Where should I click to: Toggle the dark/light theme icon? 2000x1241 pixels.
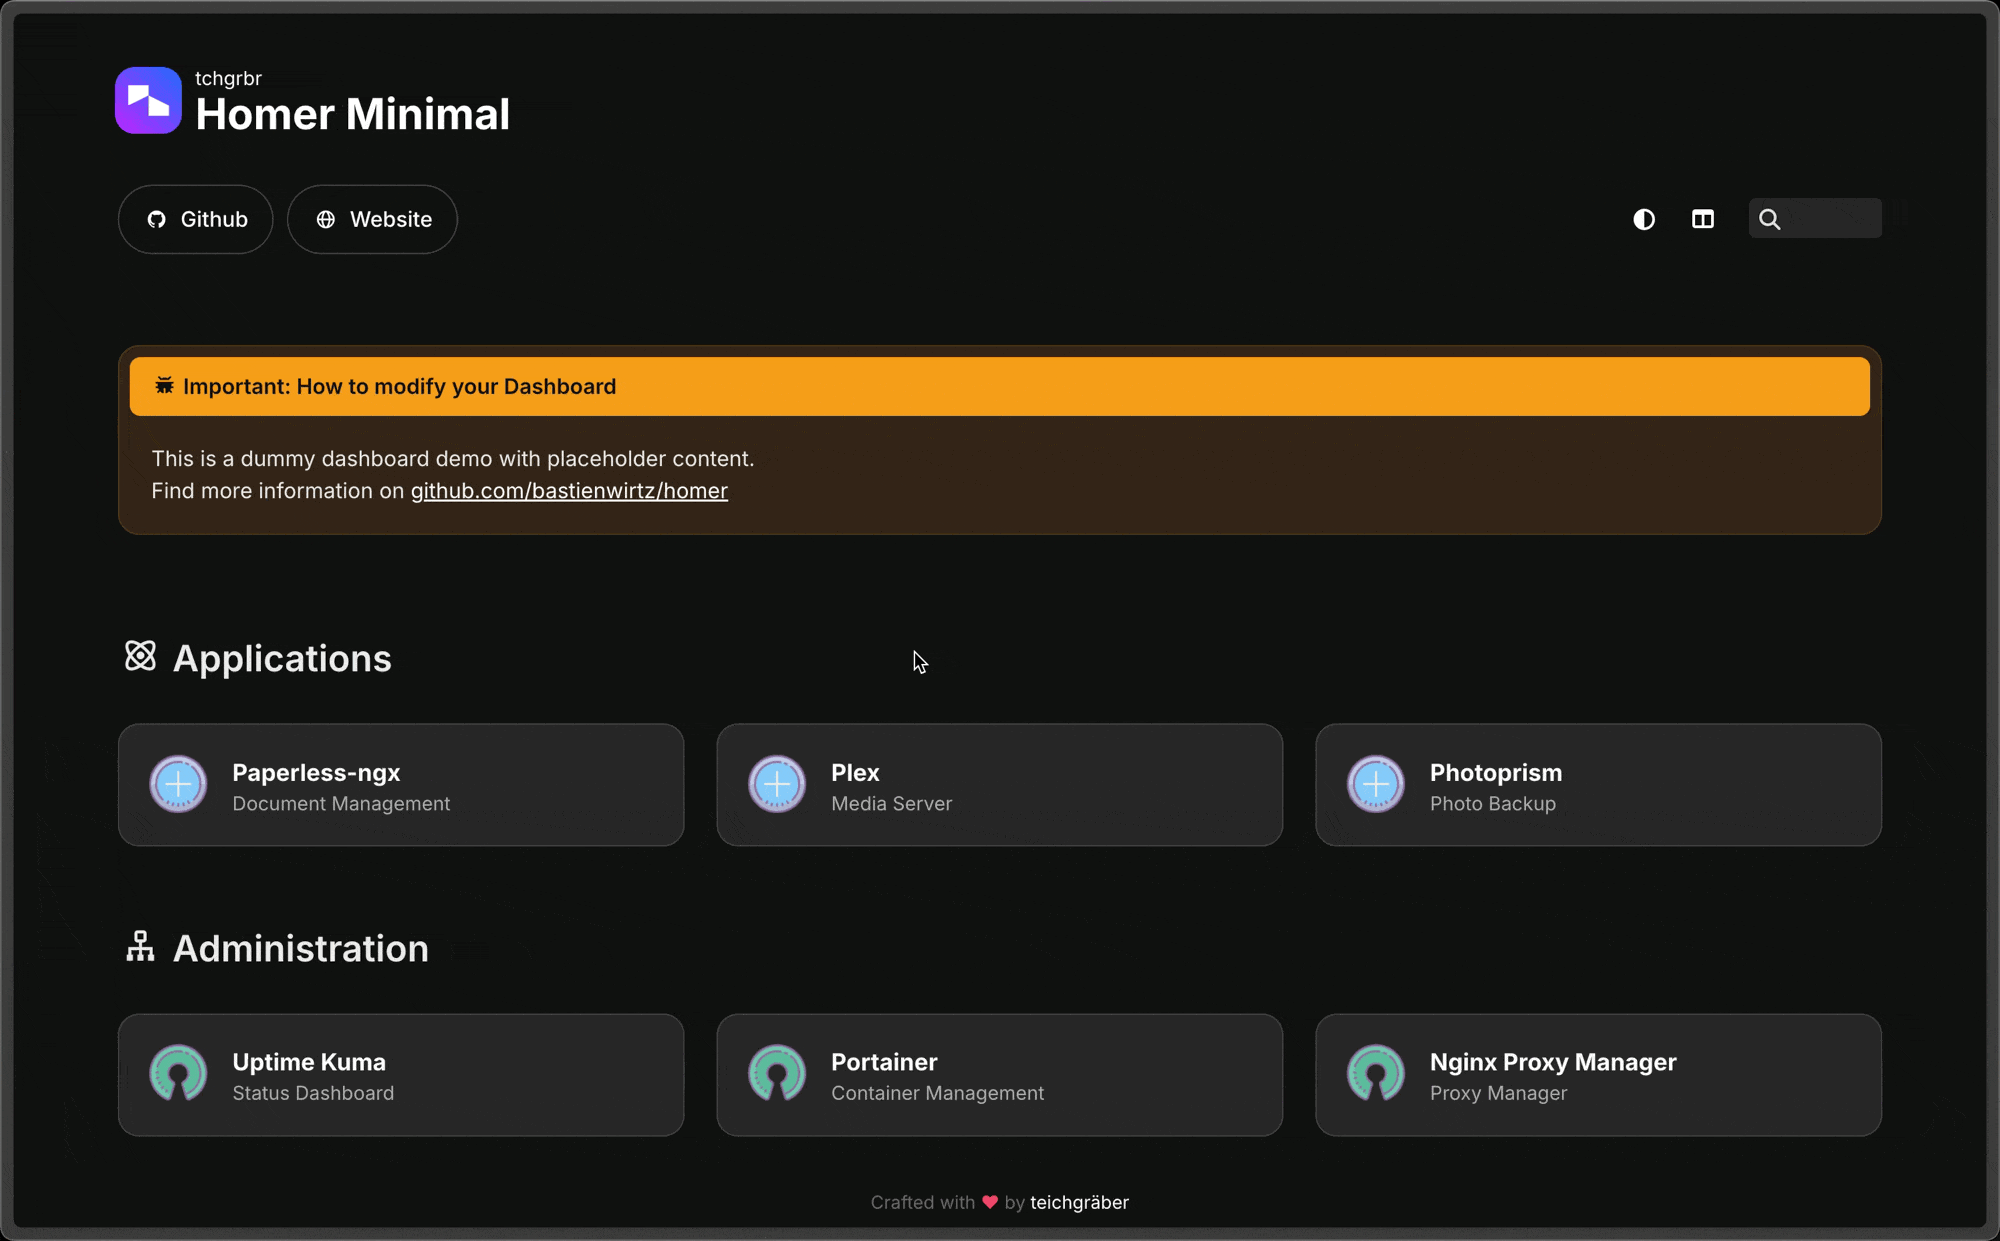[x=1644, y=219]
